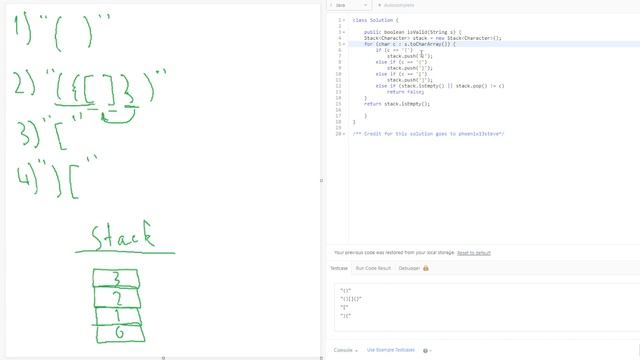Click the 'return stack.isEmpty();' code line

397,104
